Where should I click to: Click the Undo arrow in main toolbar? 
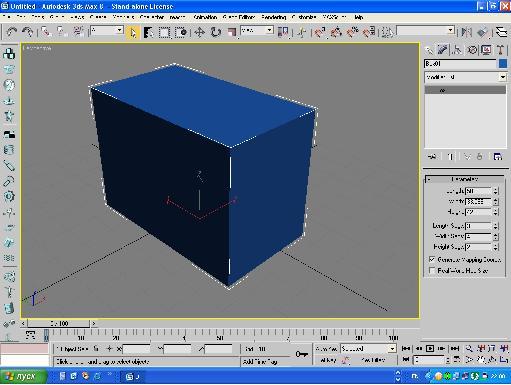[x=12, y=32]
